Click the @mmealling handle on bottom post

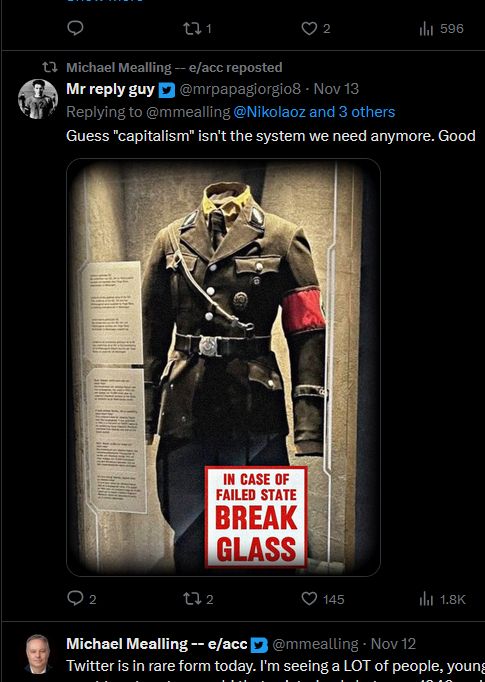(x=315, y=644)
